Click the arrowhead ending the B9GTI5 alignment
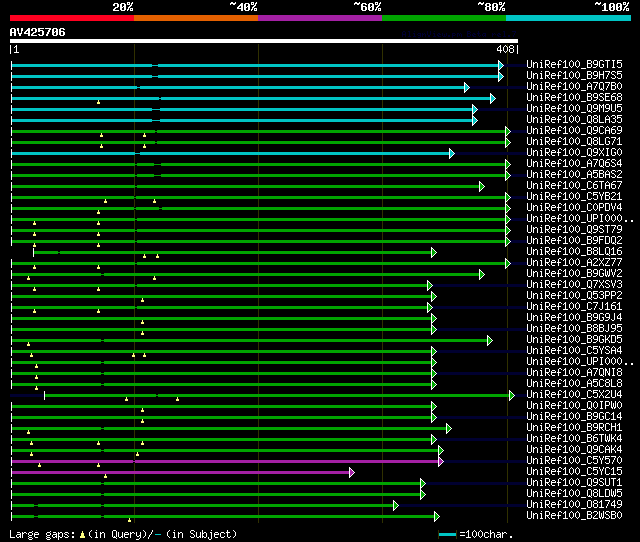This screenshot has height=542, width=640. pyautogui.click(x=501, y=65)
